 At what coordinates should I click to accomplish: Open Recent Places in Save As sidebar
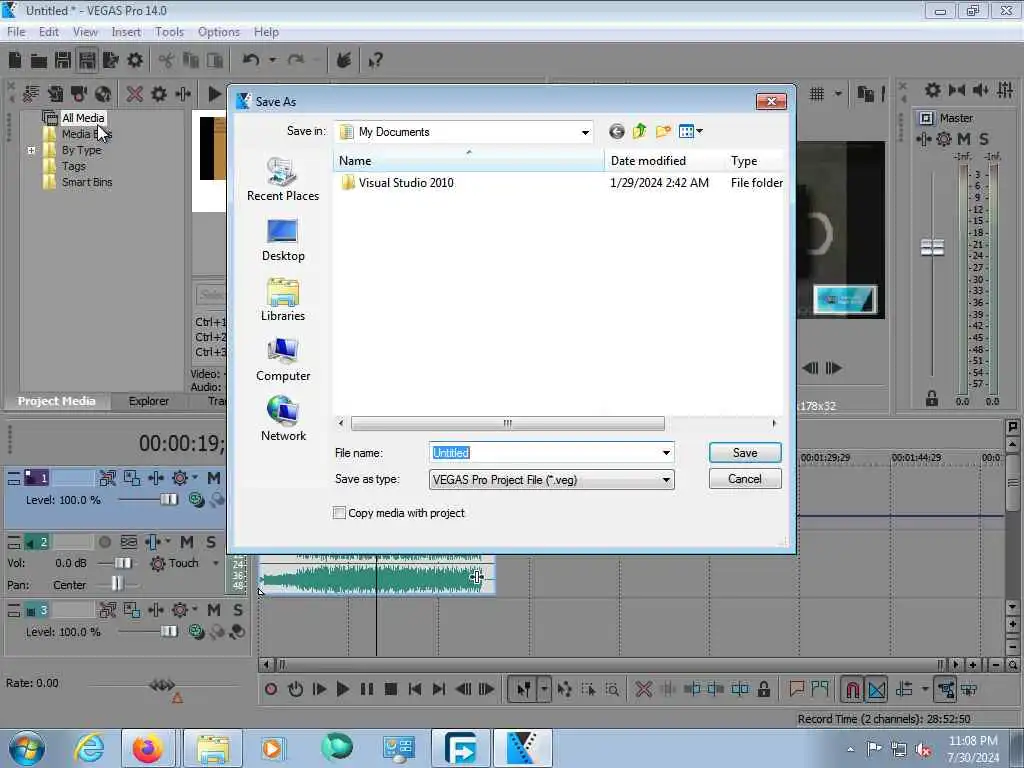click(x=283, y=180)
